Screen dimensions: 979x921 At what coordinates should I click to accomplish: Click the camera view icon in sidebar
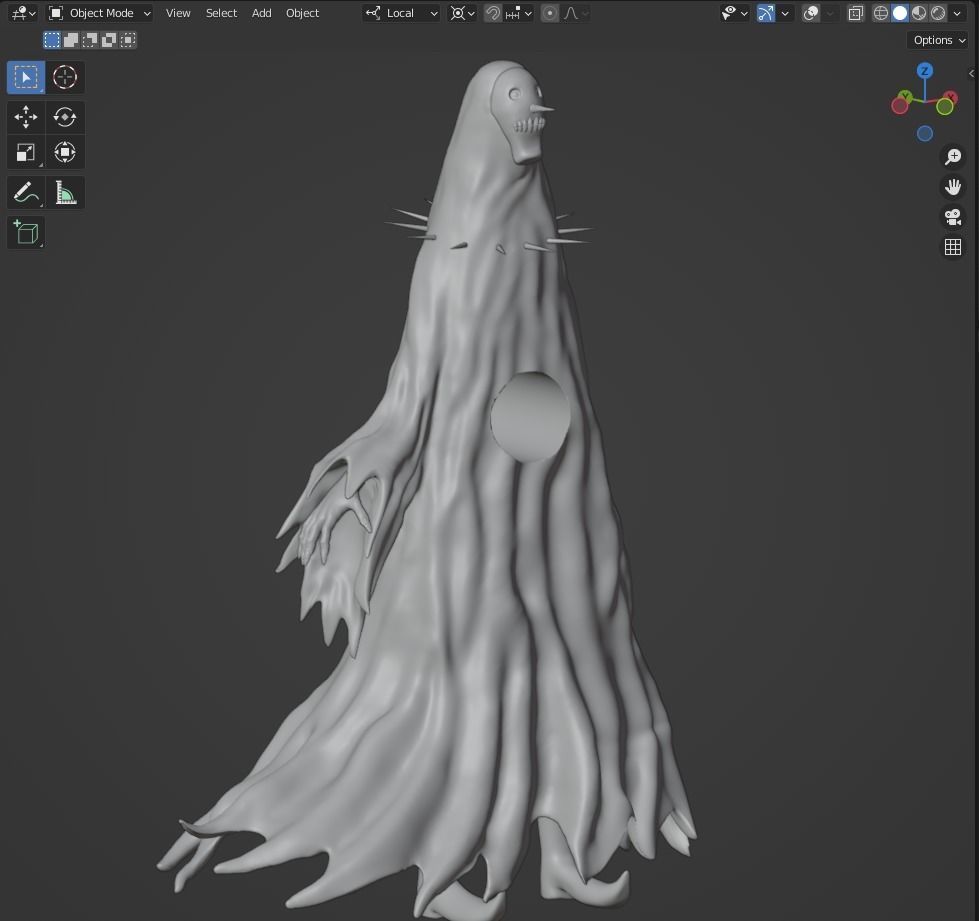952,217
